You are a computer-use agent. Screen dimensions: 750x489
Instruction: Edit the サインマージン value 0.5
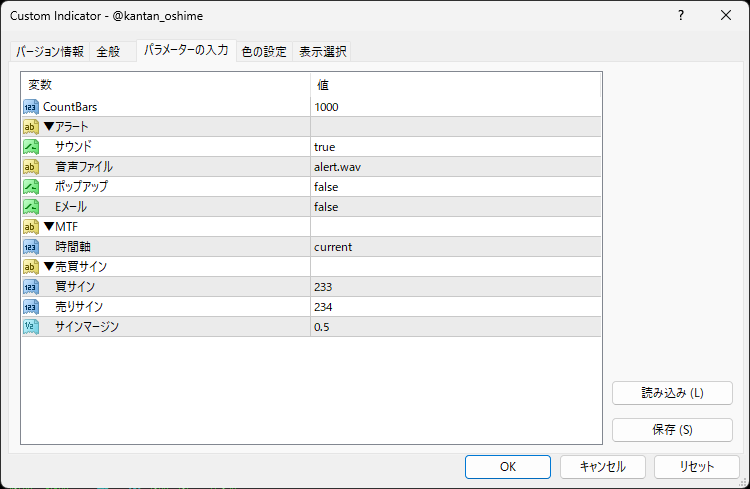455,327
